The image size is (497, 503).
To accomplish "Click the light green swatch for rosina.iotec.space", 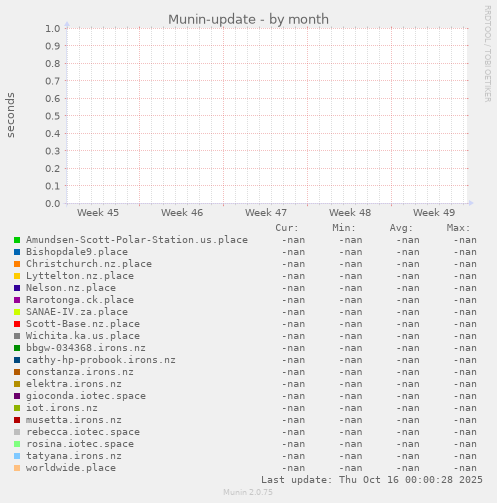I will click(x=17, y=444).
